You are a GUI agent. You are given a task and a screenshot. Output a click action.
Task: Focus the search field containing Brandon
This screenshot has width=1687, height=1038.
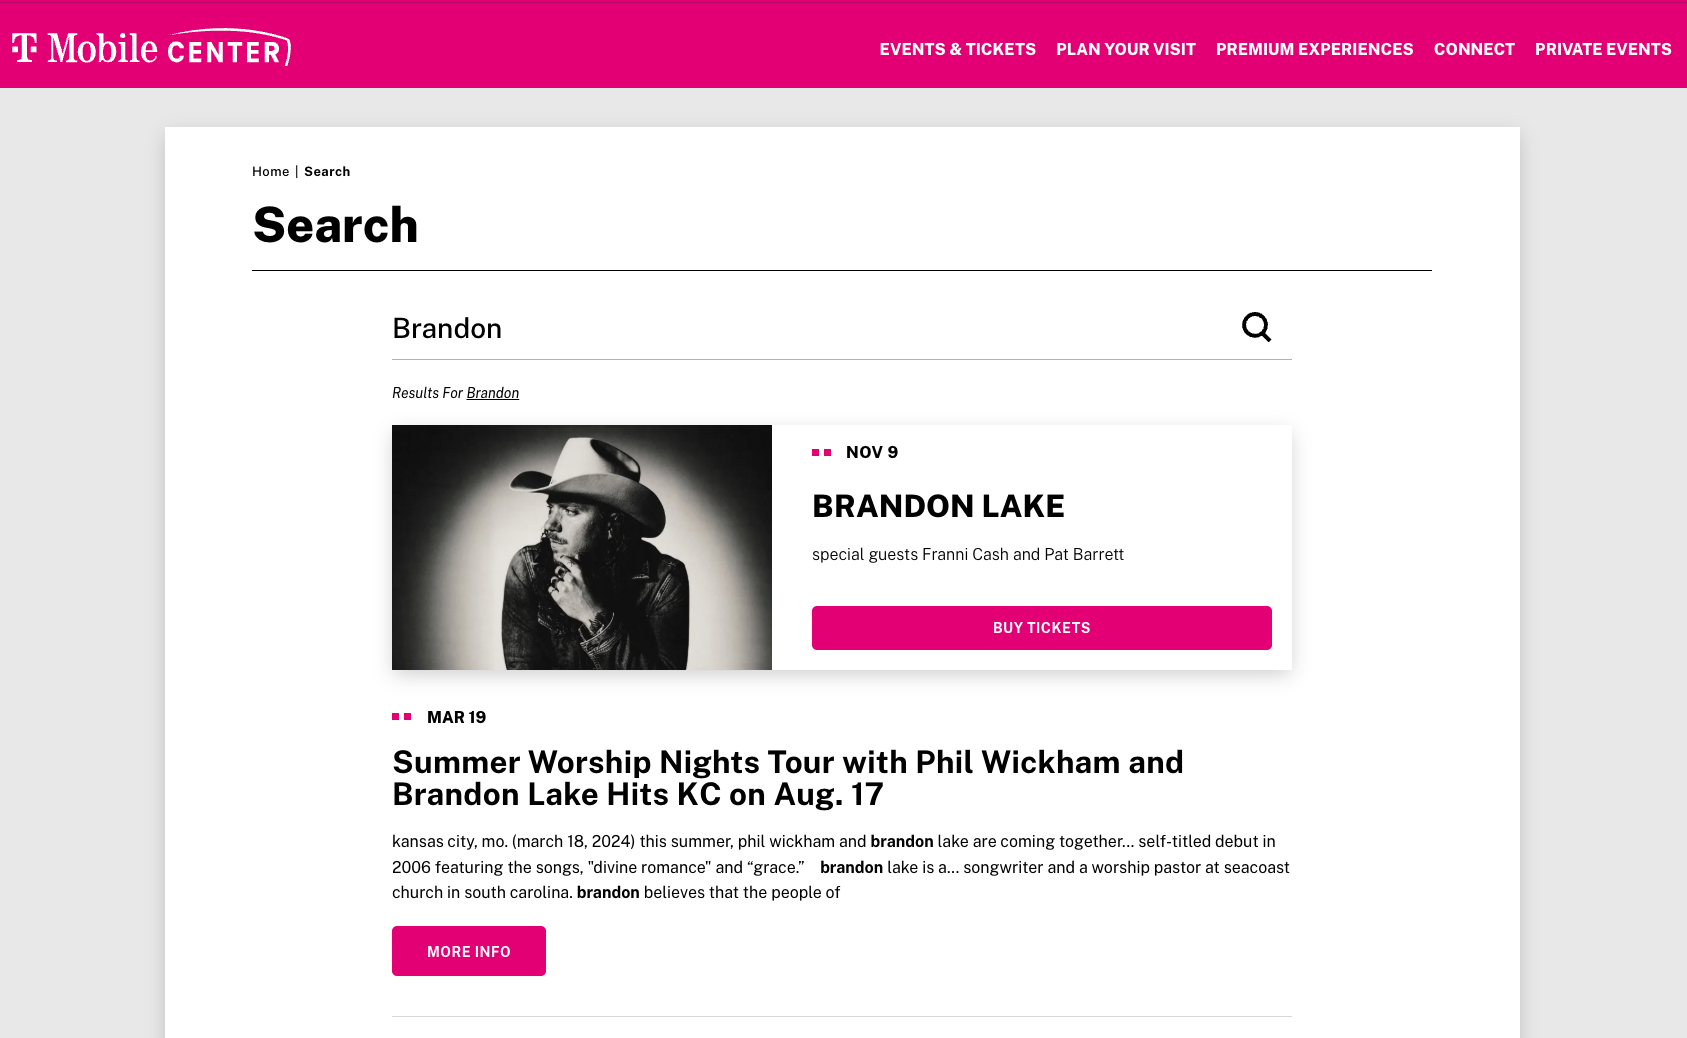(x=810, y=328)
